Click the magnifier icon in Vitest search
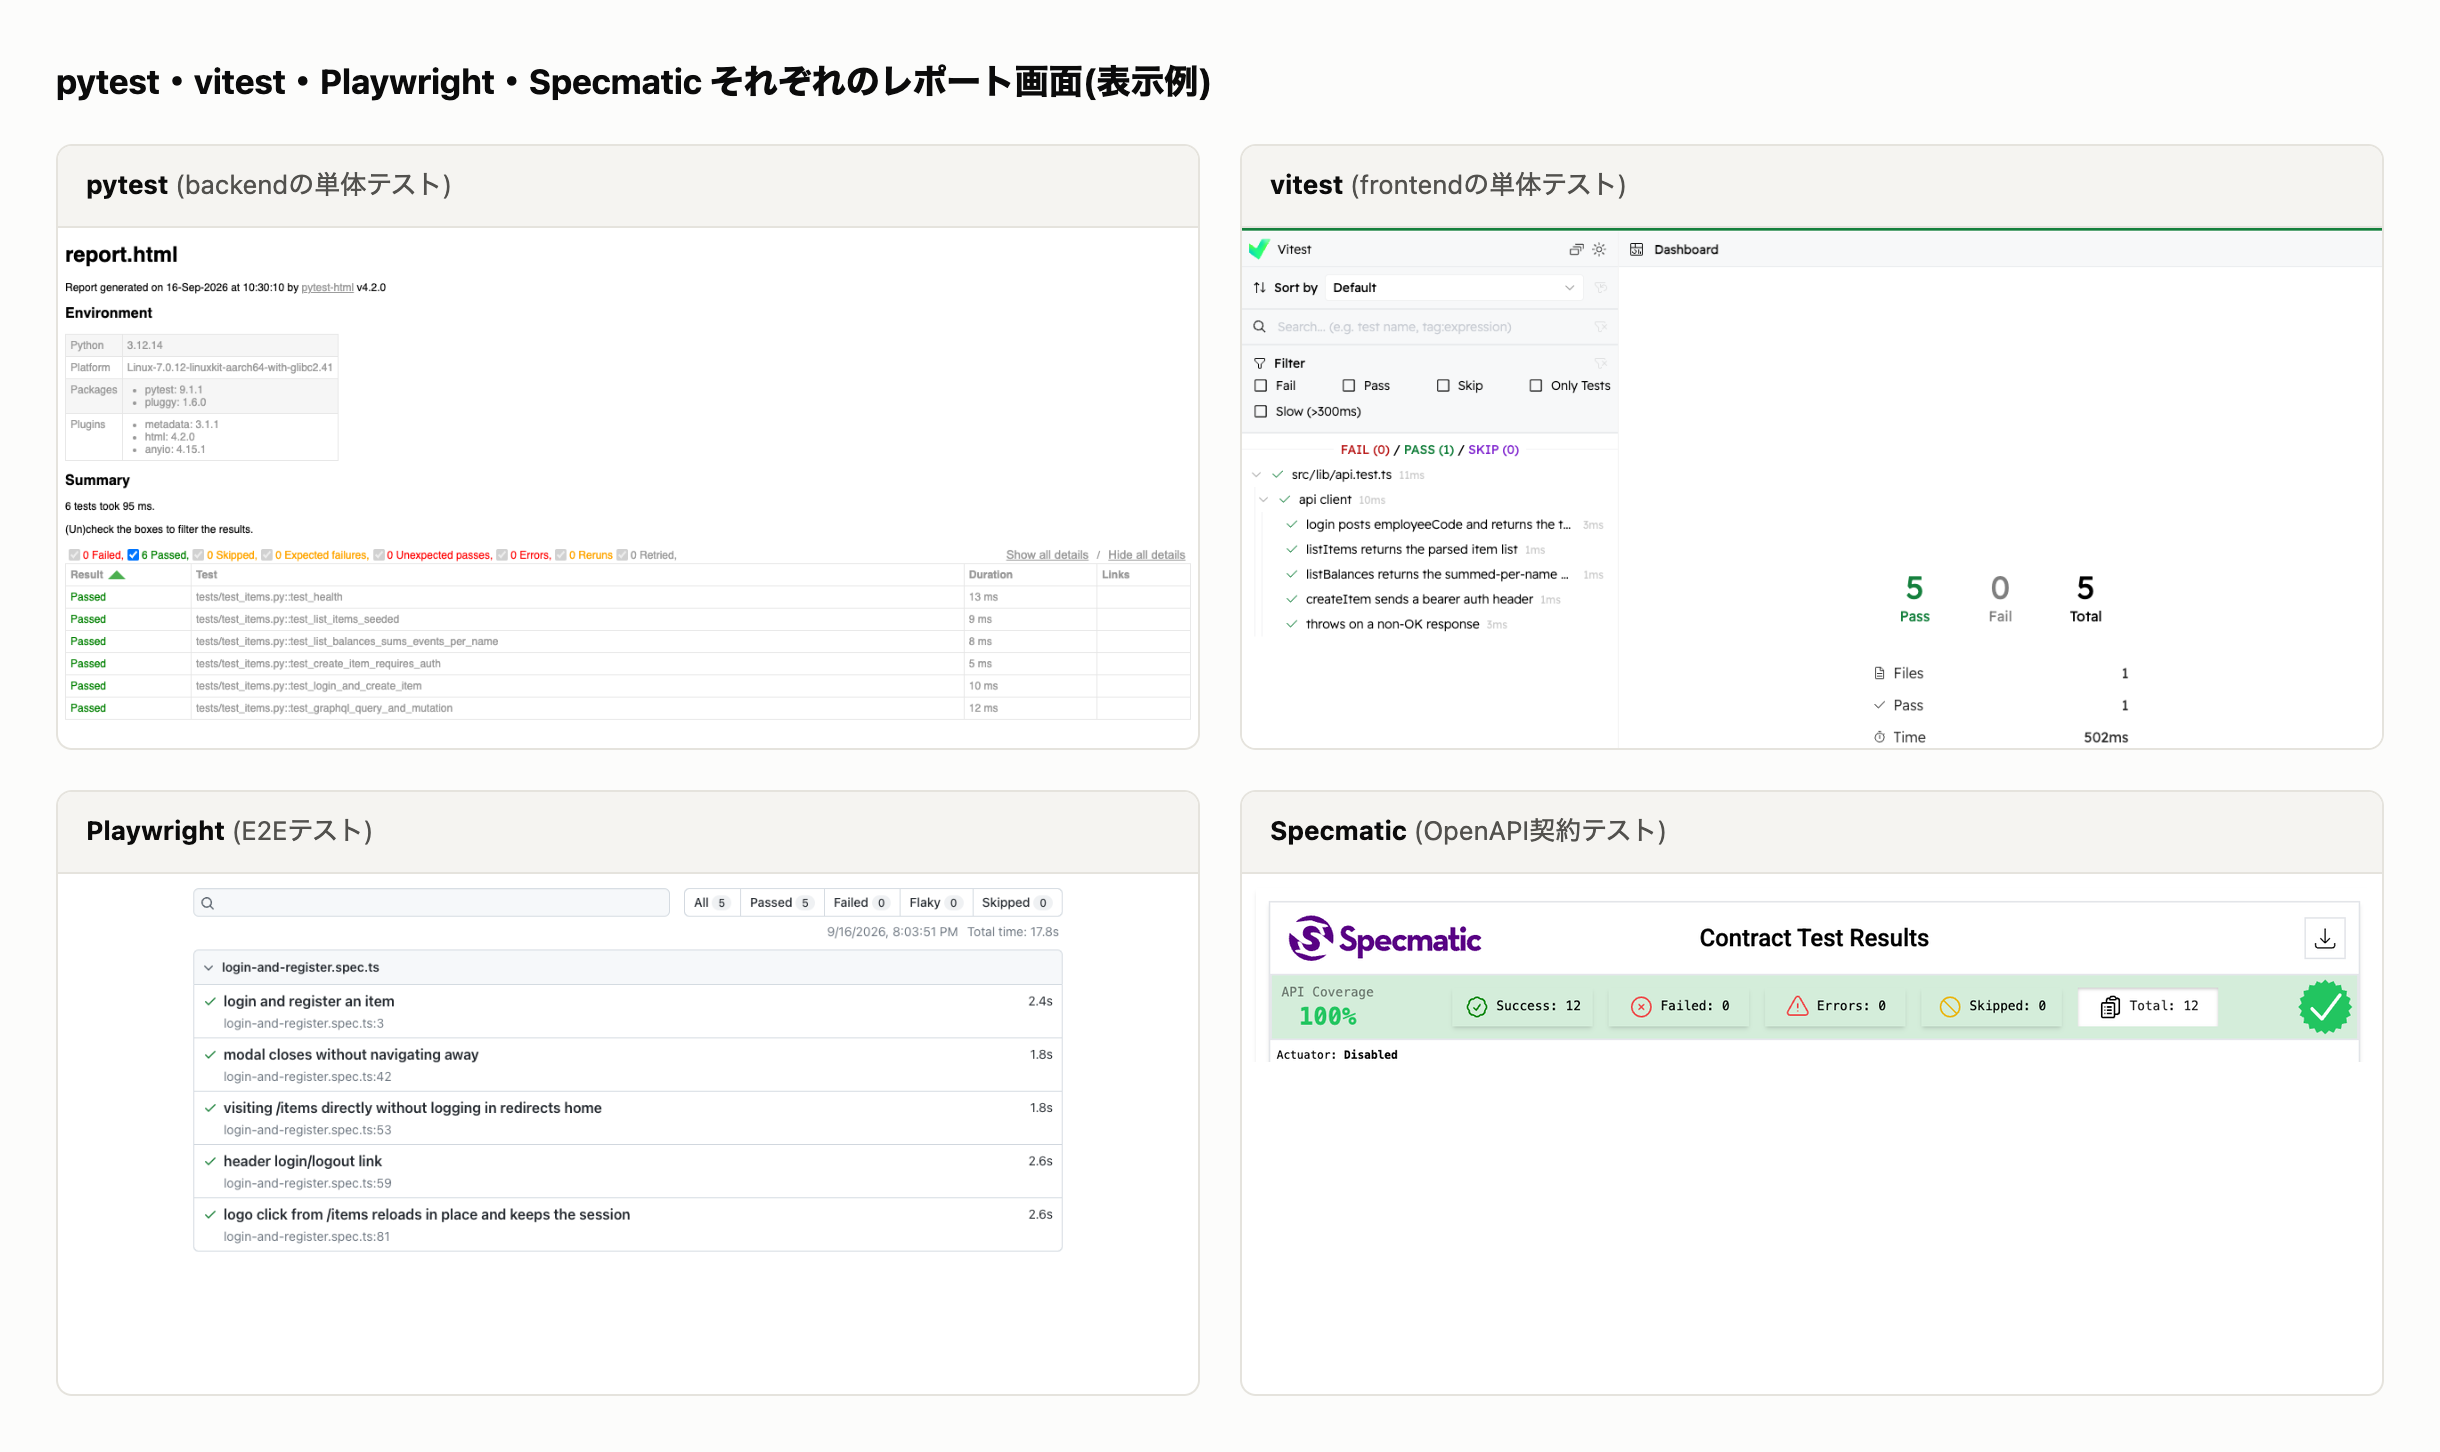 tap(1260, 327)
